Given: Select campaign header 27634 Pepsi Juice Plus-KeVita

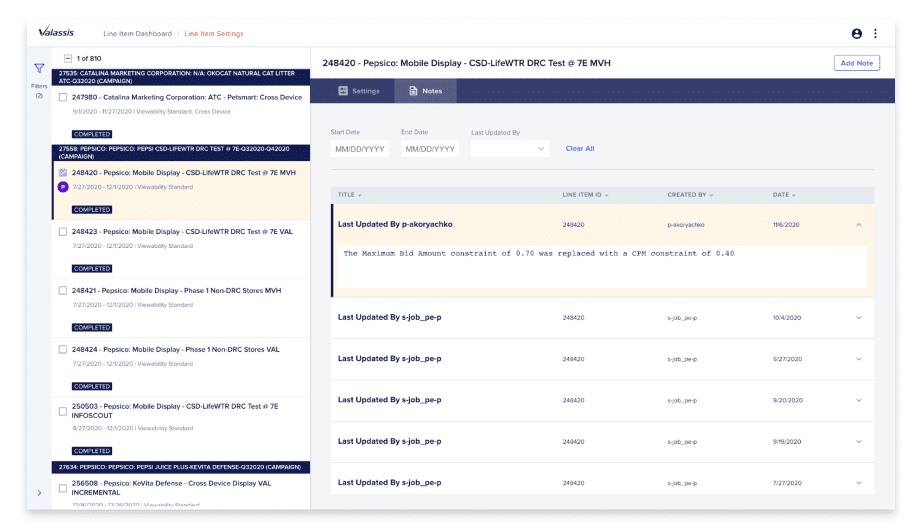Looking at the screenshot, I should tap(181, 467).
